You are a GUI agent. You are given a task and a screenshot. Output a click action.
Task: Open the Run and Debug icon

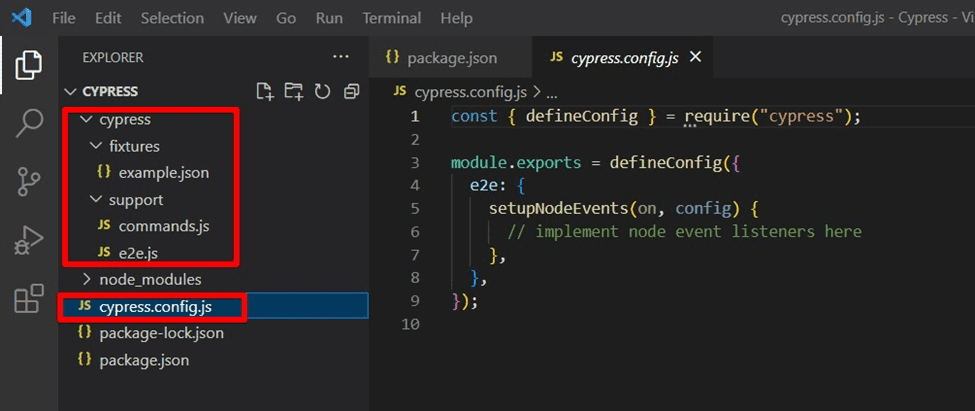pos(29,240)
